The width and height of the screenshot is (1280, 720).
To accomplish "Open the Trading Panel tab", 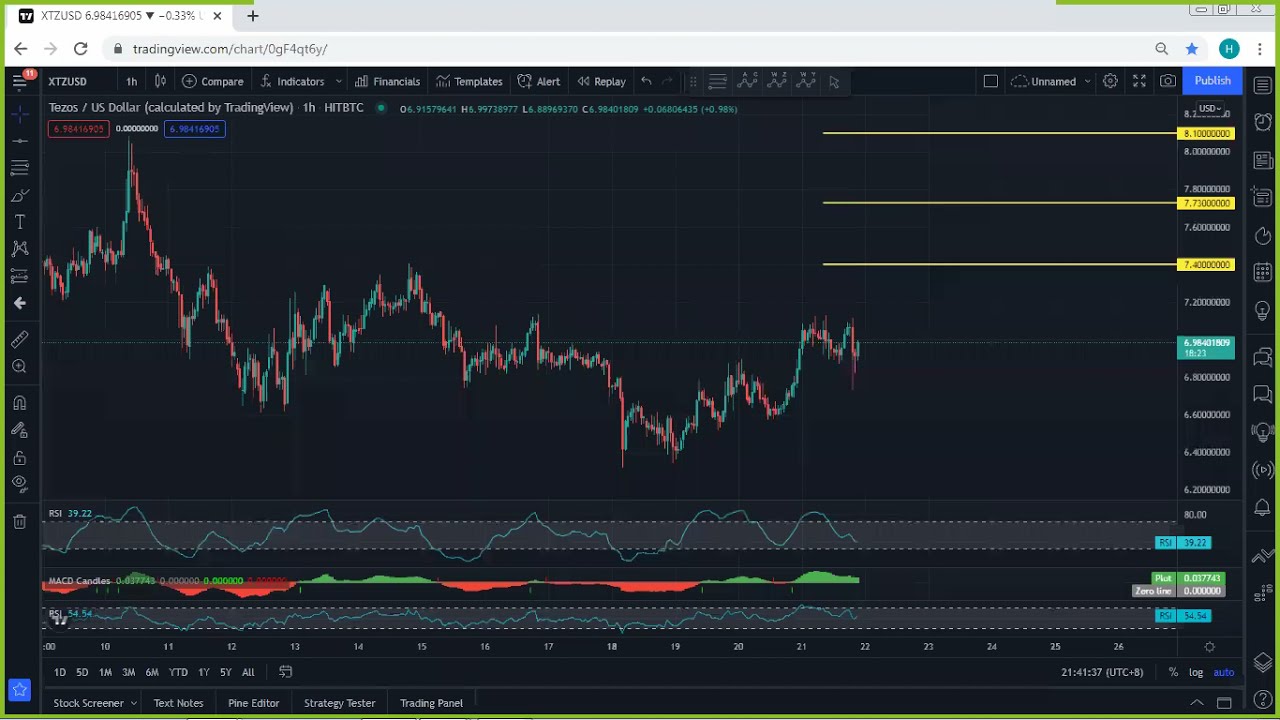I will coord(431,703).
